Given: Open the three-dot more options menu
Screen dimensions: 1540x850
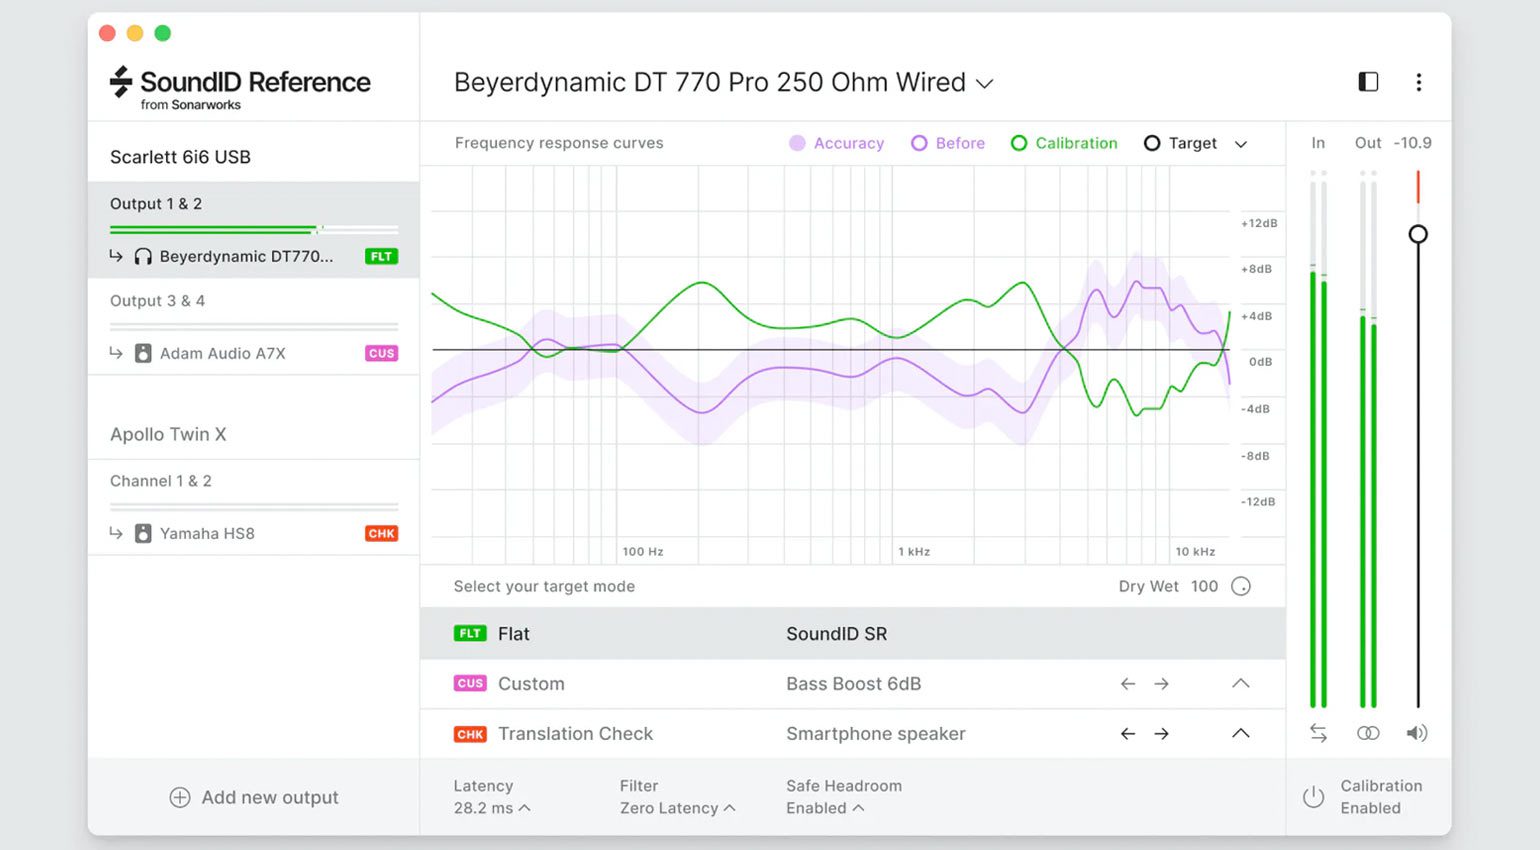Looking at the screenshot, I should [x=1418, y=82].
